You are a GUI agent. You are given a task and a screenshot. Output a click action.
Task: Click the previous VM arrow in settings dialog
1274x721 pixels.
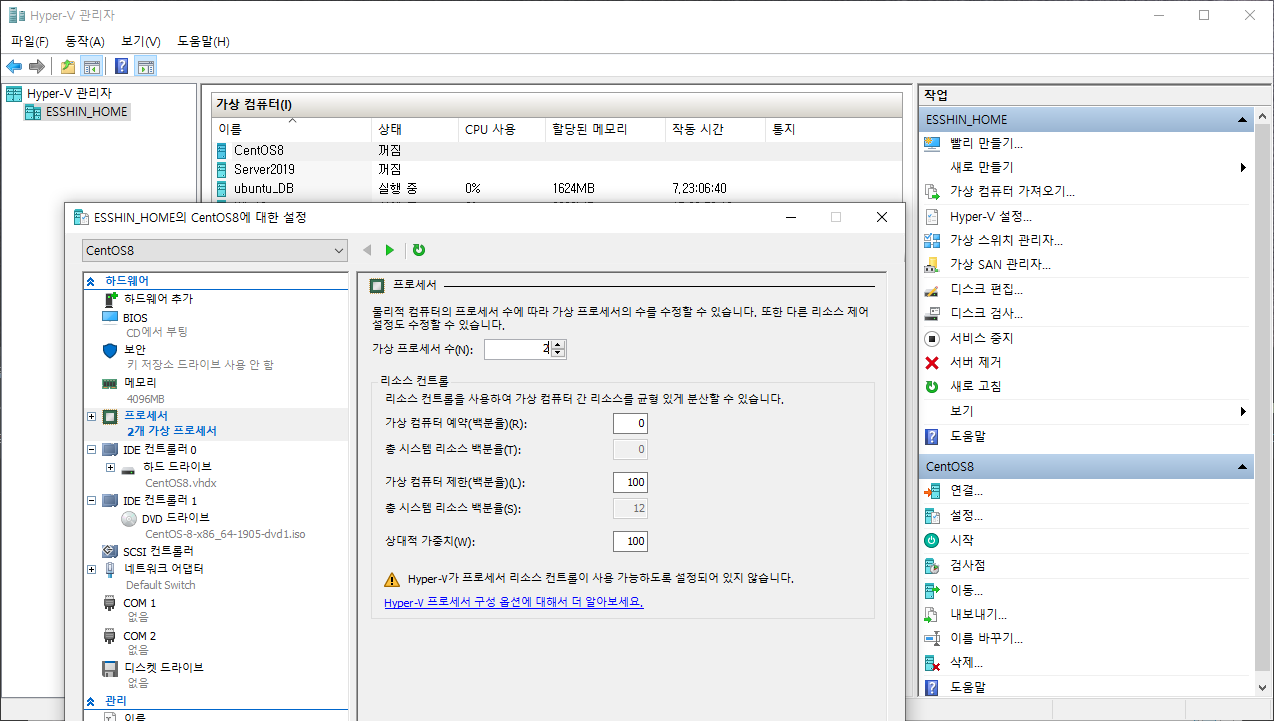(x=367, y=250)
